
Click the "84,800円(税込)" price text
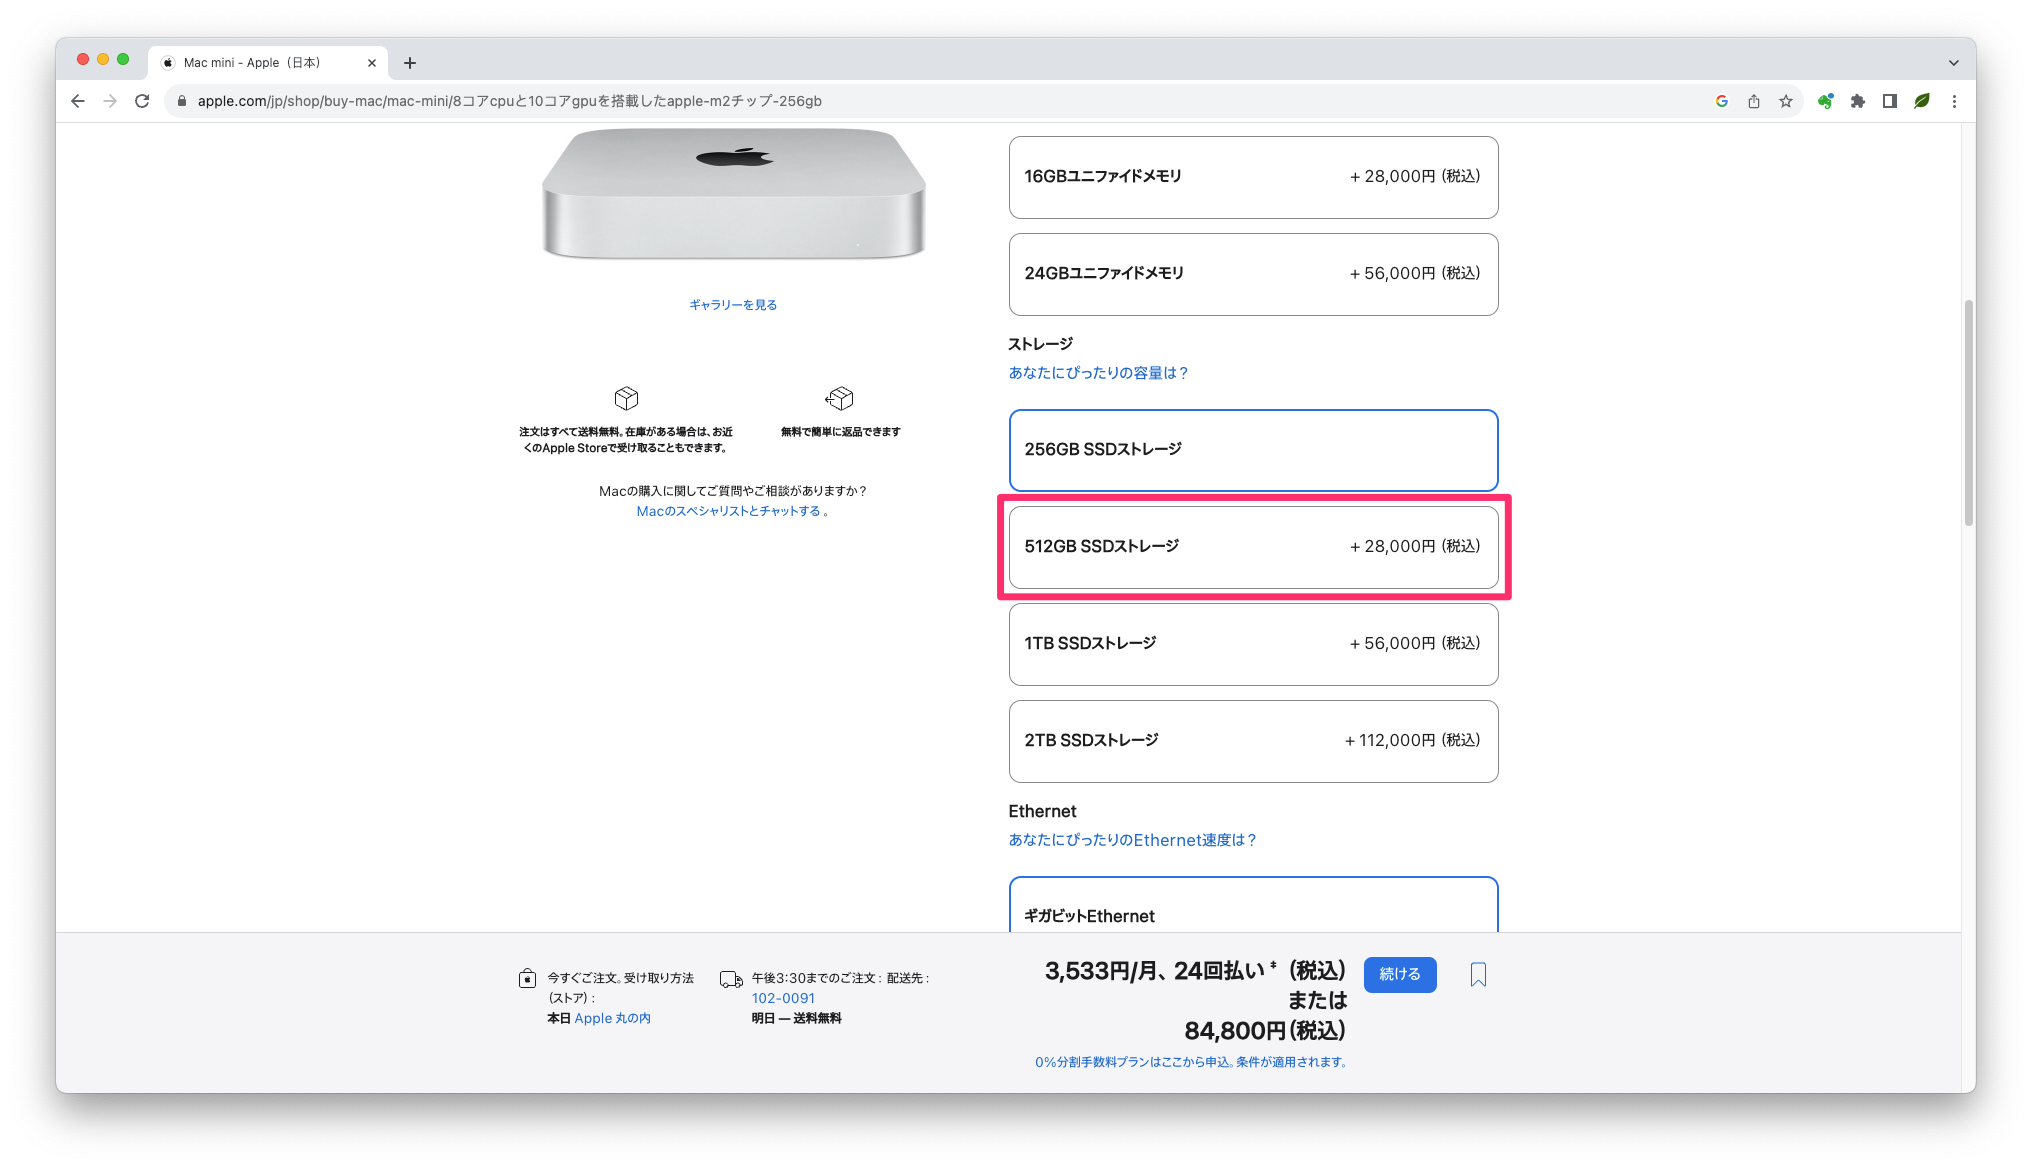[1265, 1031]
